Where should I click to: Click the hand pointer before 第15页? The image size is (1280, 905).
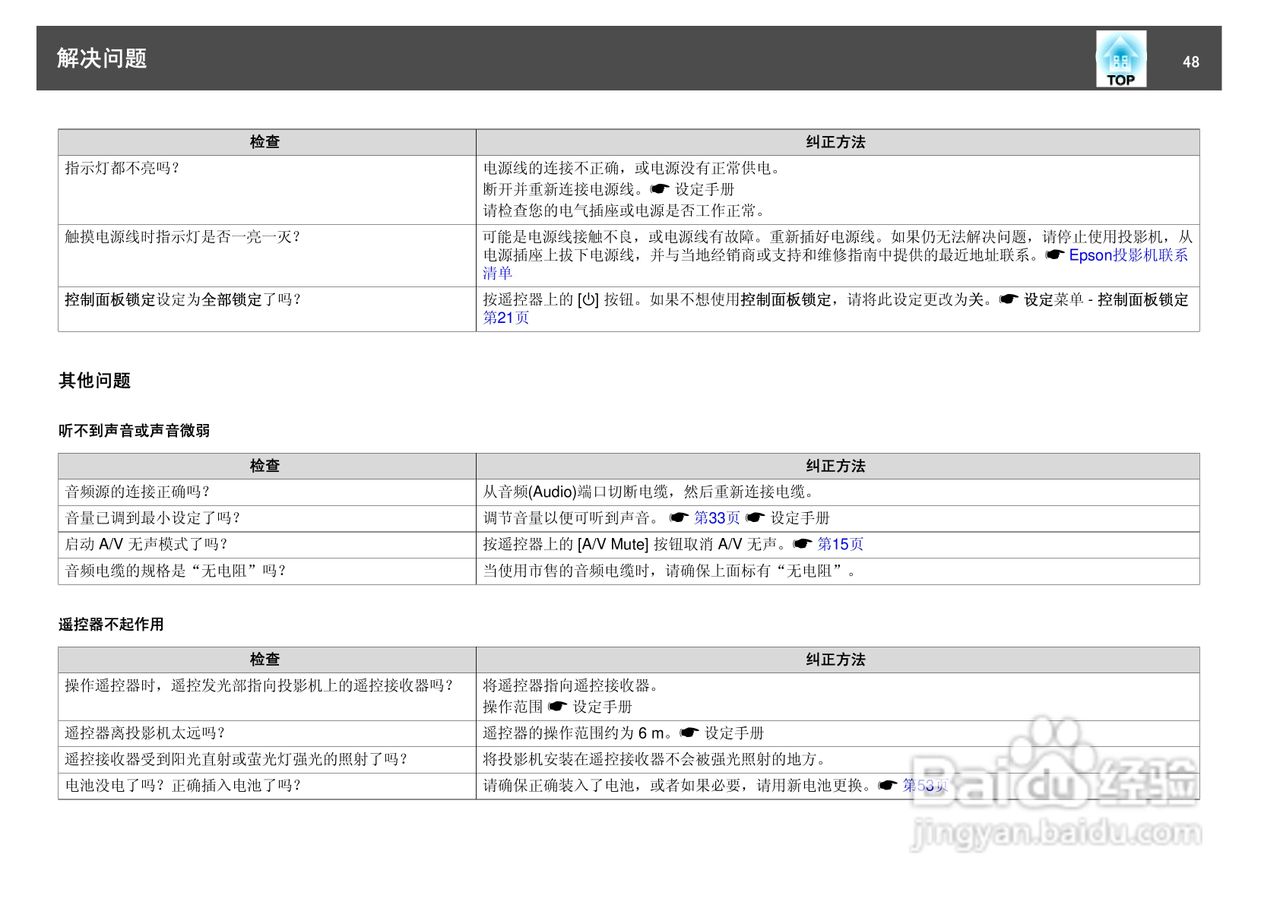tap(803, 544)
